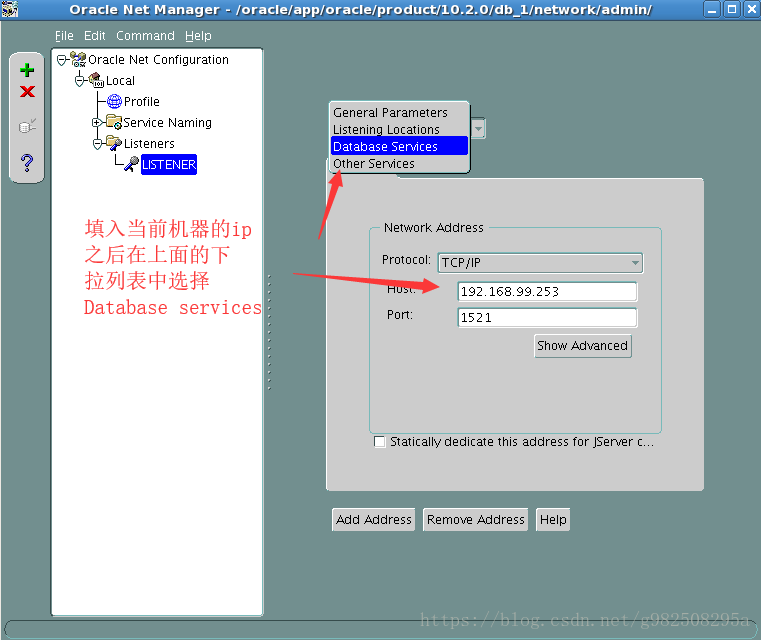Select the Service Naming label

click(167, 122)
